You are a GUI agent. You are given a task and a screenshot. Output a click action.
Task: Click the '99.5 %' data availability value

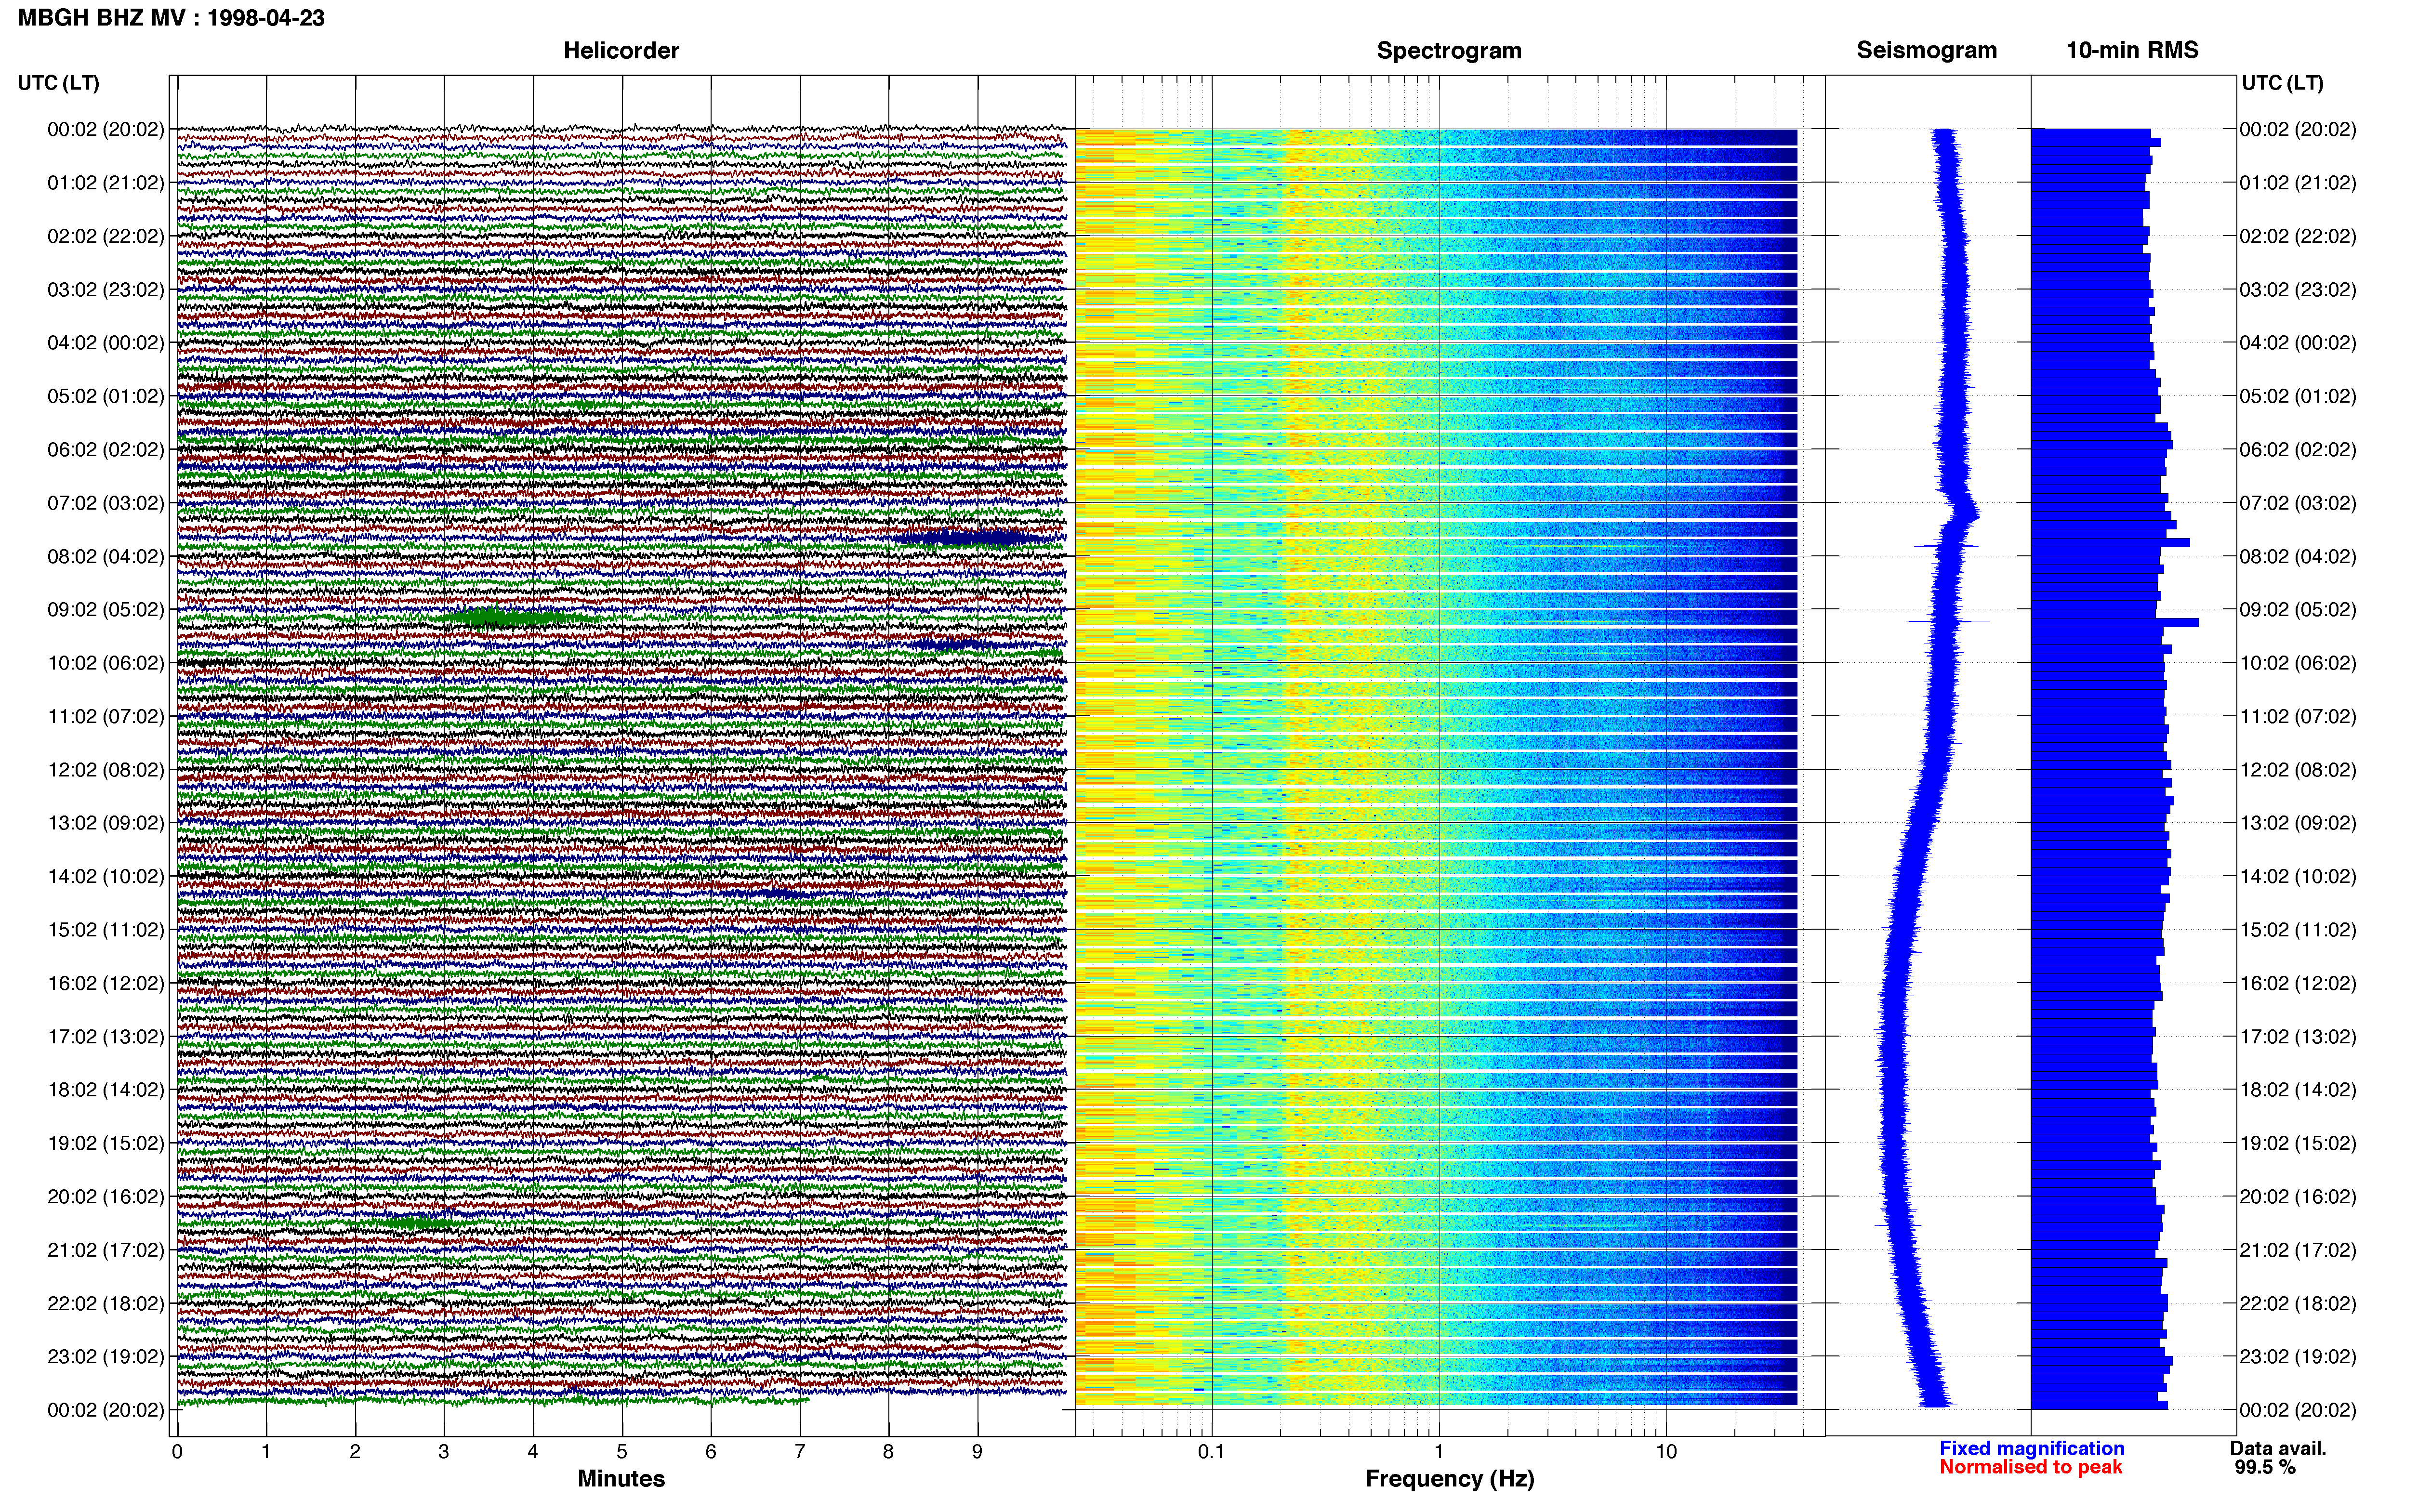coord(2265,1467)
